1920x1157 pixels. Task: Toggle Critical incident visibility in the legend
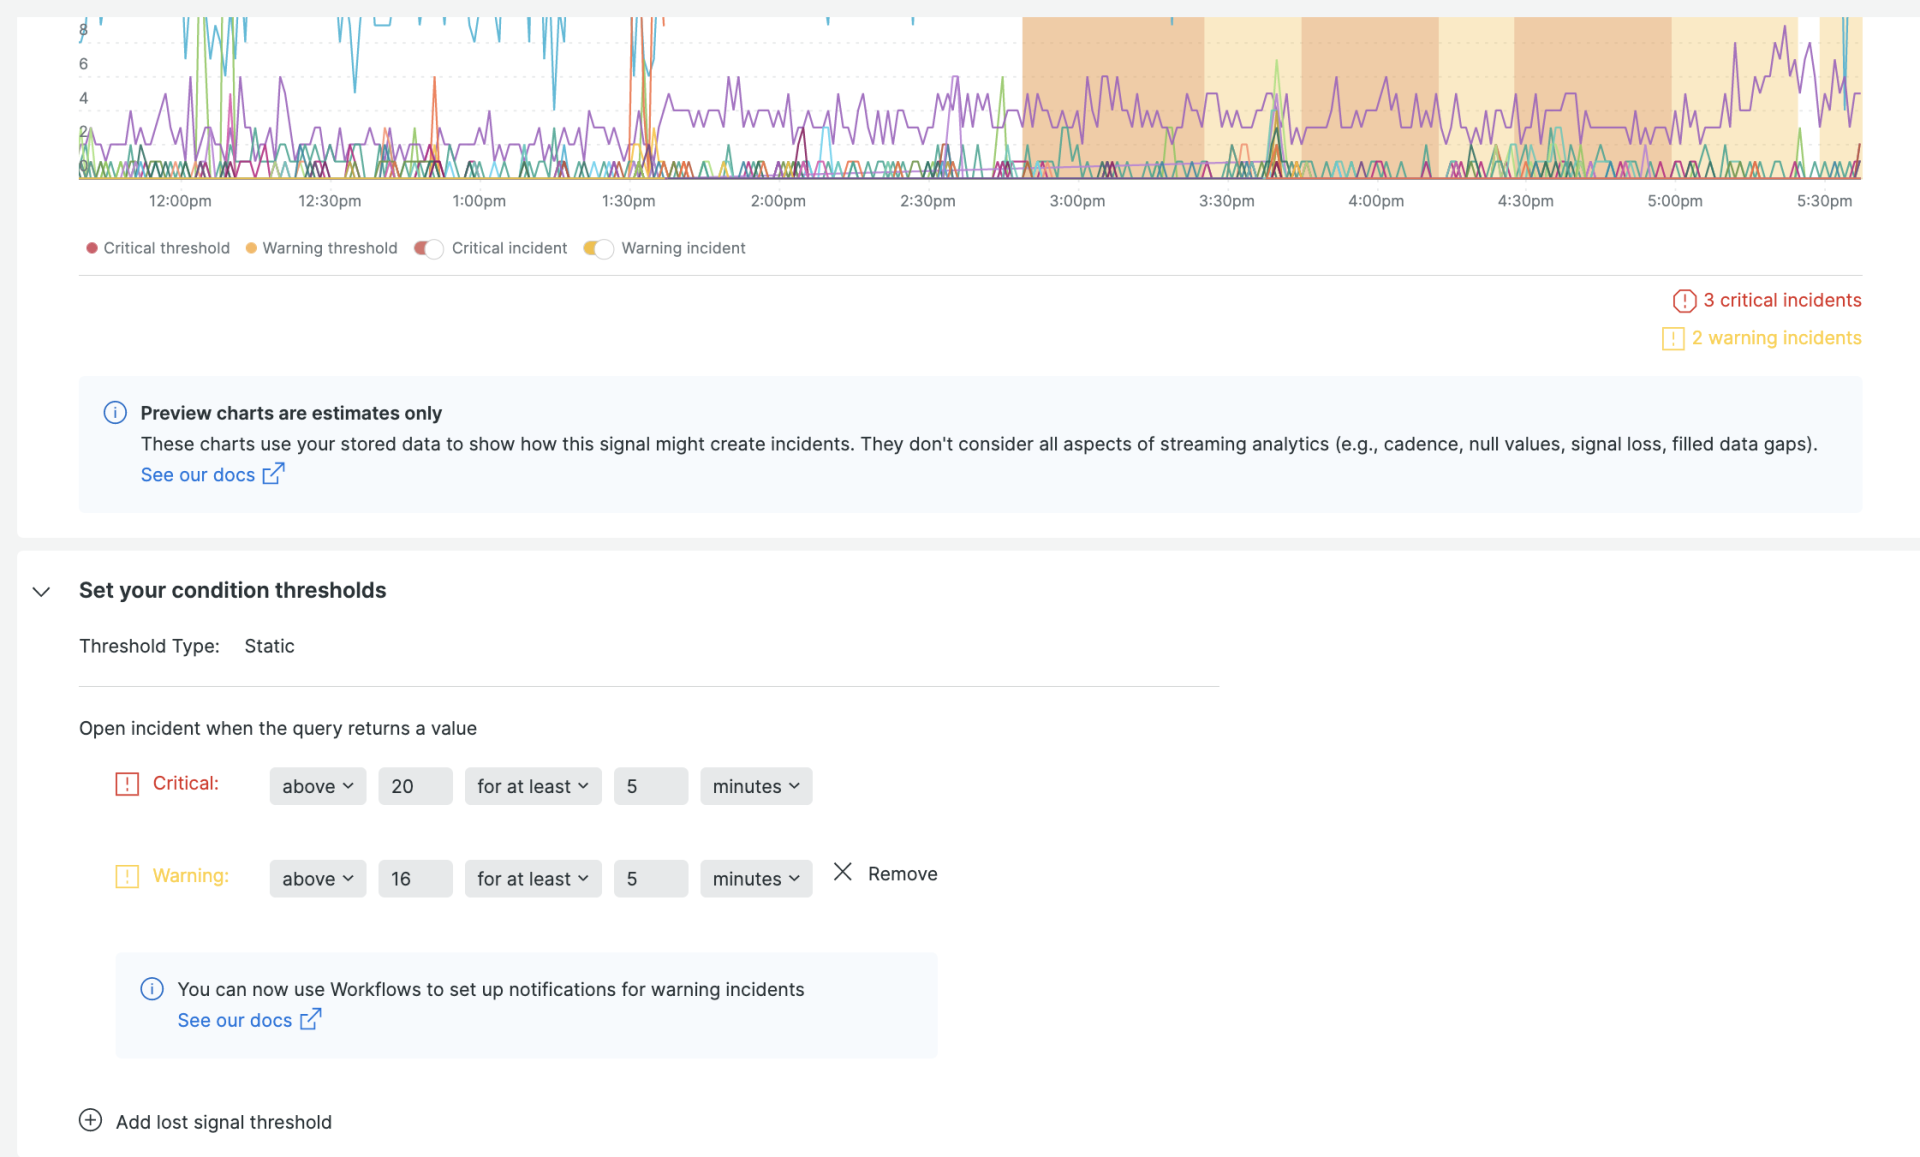428,249
